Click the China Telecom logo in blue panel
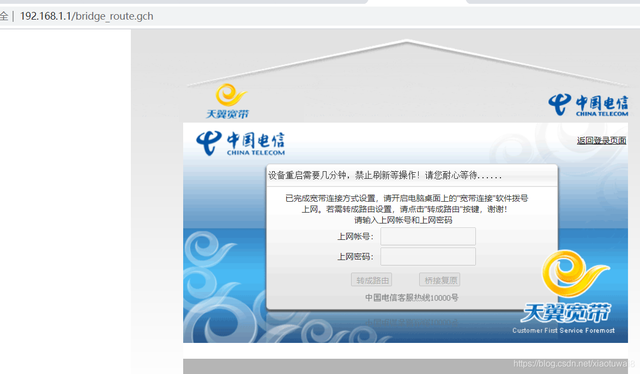 pyautogui.click(x=240, y=143)
